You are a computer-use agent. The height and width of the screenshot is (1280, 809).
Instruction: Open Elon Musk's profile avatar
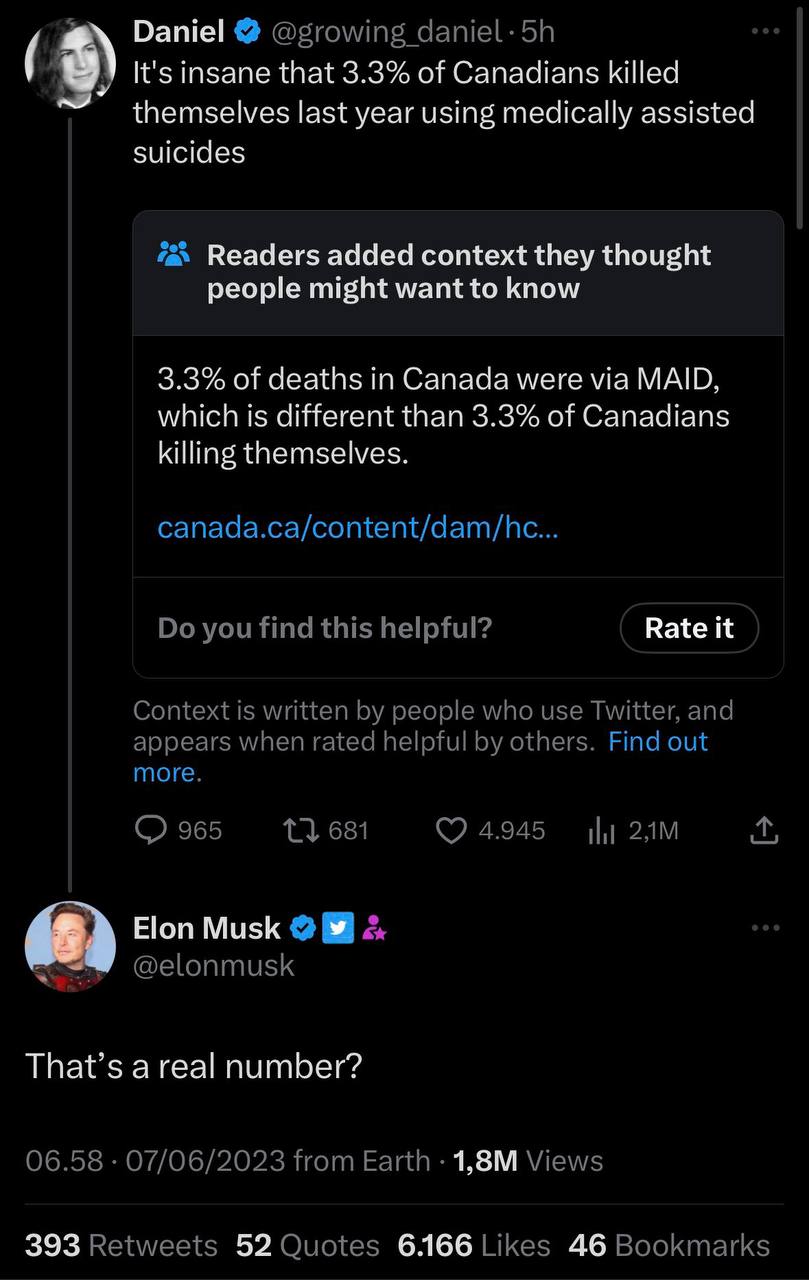pyautogui.click(x=69, y=946)
